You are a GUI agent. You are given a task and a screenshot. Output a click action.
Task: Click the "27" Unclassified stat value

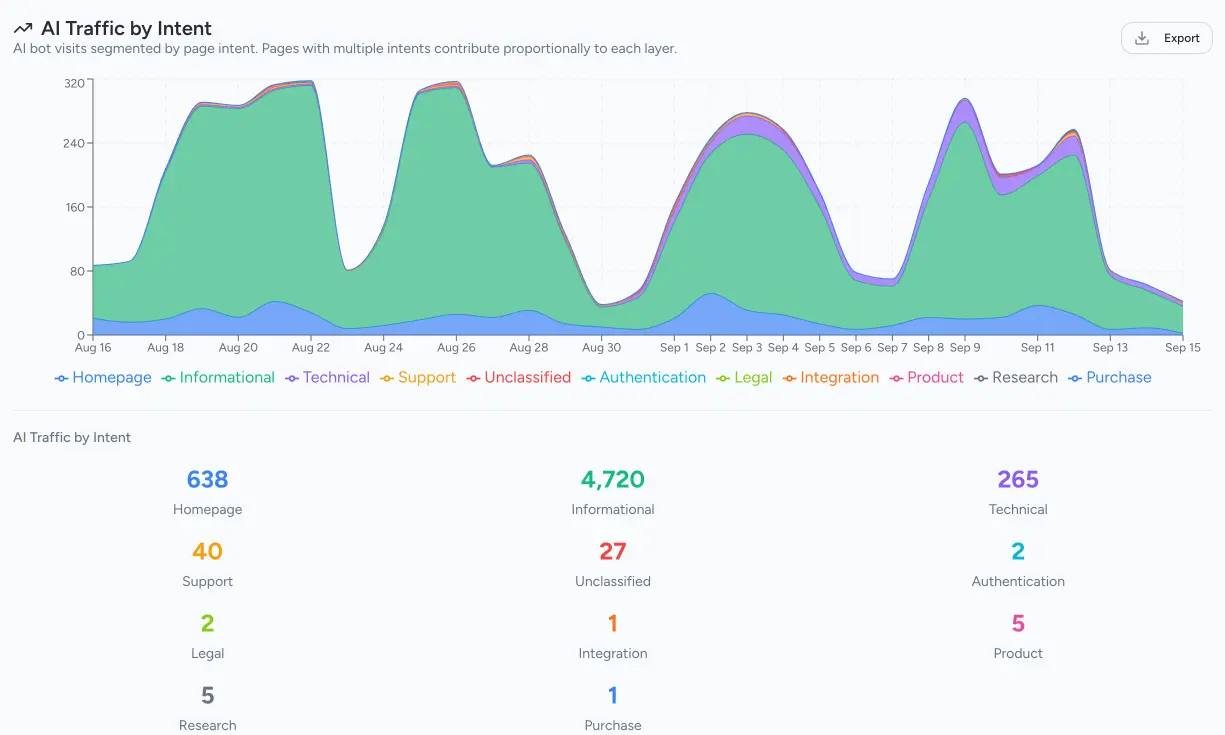pyautogui.click(x=613, y=551)
